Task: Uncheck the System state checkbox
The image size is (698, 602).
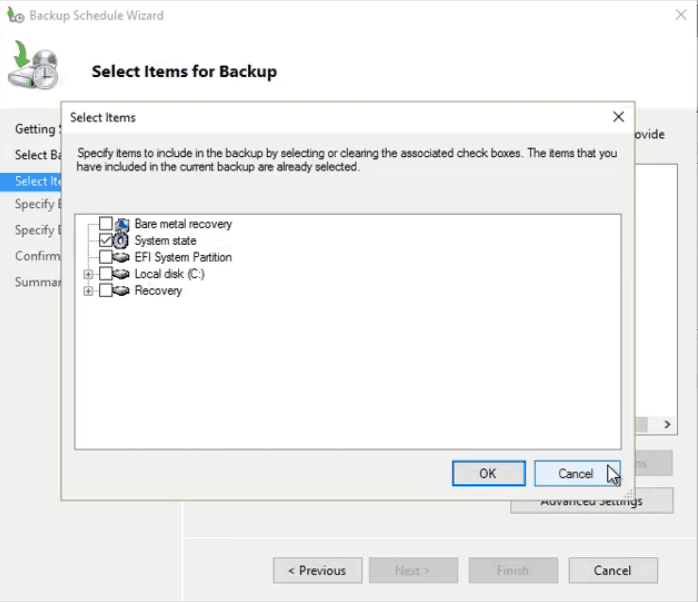Action: click(x=106, y=241)
